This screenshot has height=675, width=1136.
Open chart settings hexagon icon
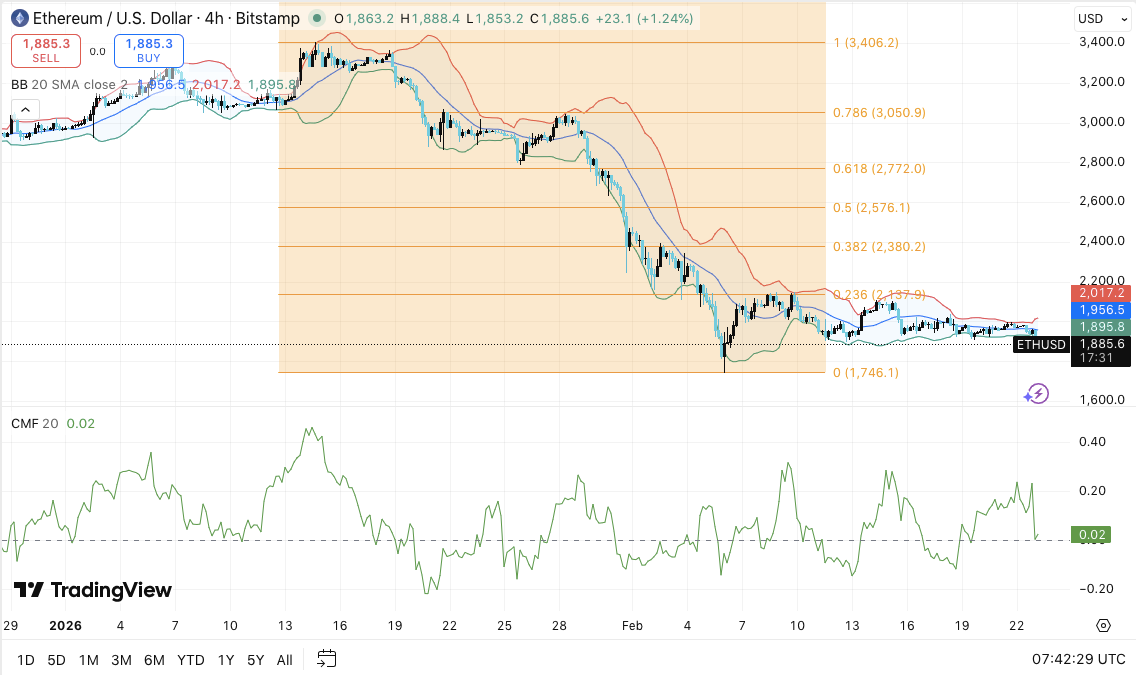point(1103,626)
